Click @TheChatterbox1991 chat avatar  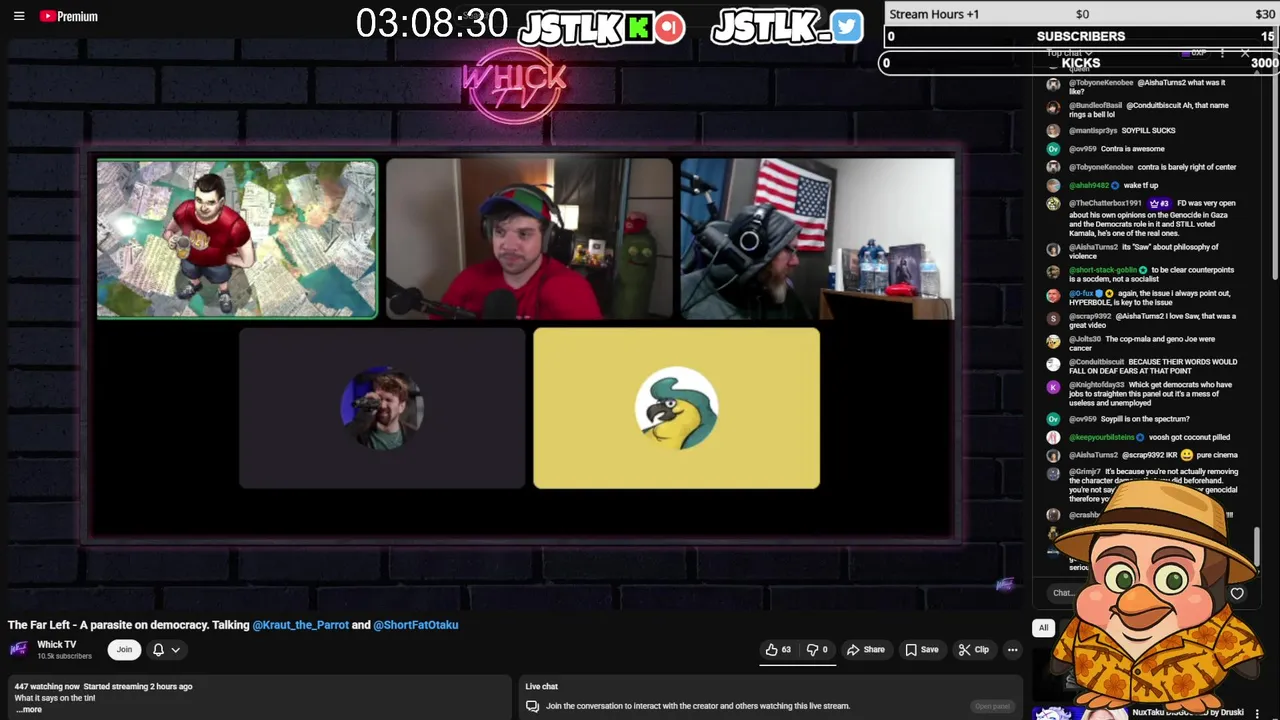point(1053,204)
